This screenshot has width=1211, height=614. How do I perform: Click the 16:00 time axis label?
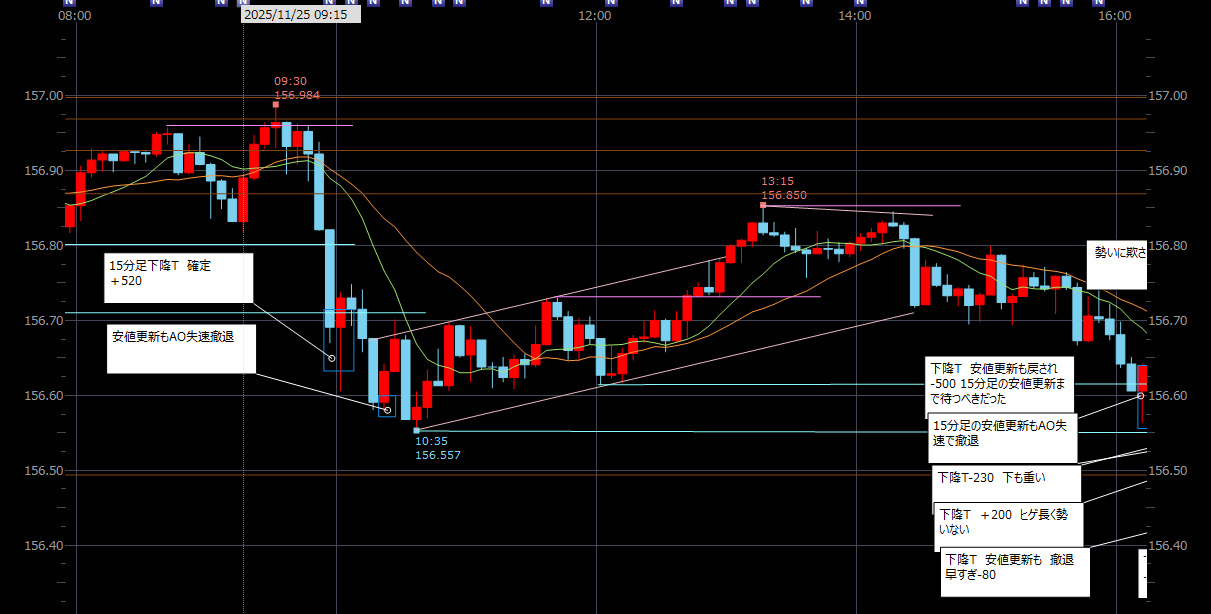pyautogui.click(x=1114, y=16)
